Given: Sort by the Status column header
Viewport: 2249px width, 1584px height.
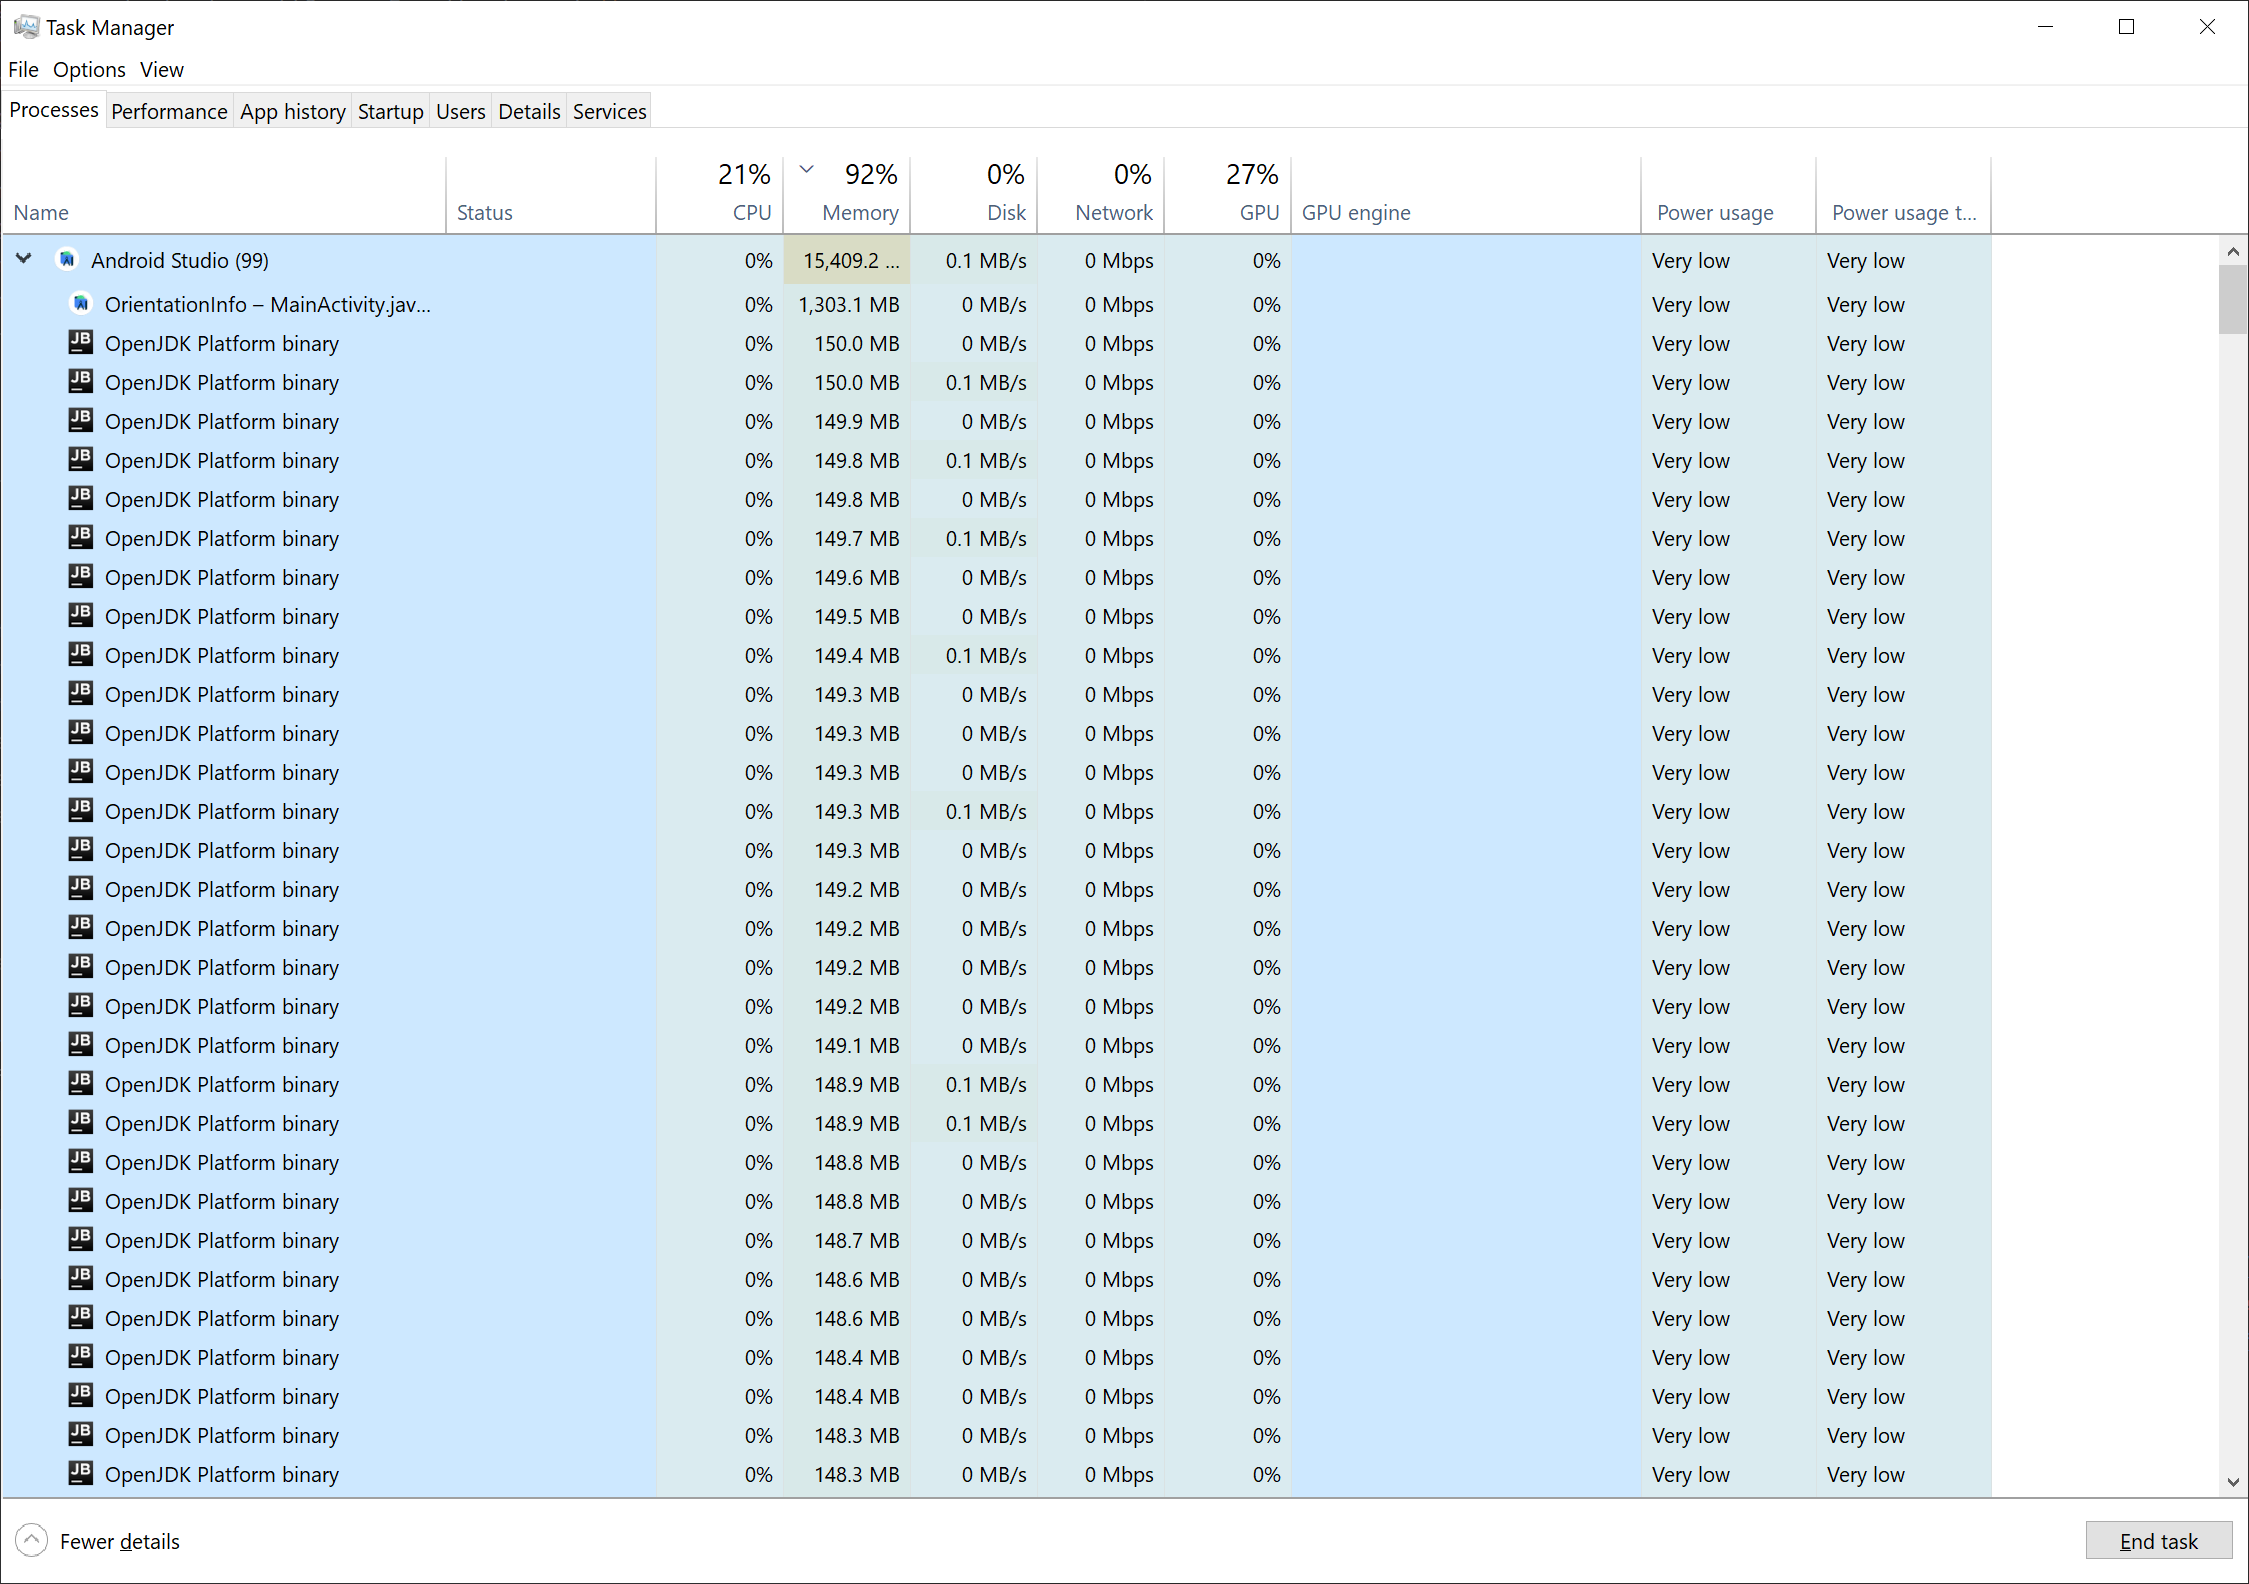Looking at the screenshot, I should [x=551, y=196].
